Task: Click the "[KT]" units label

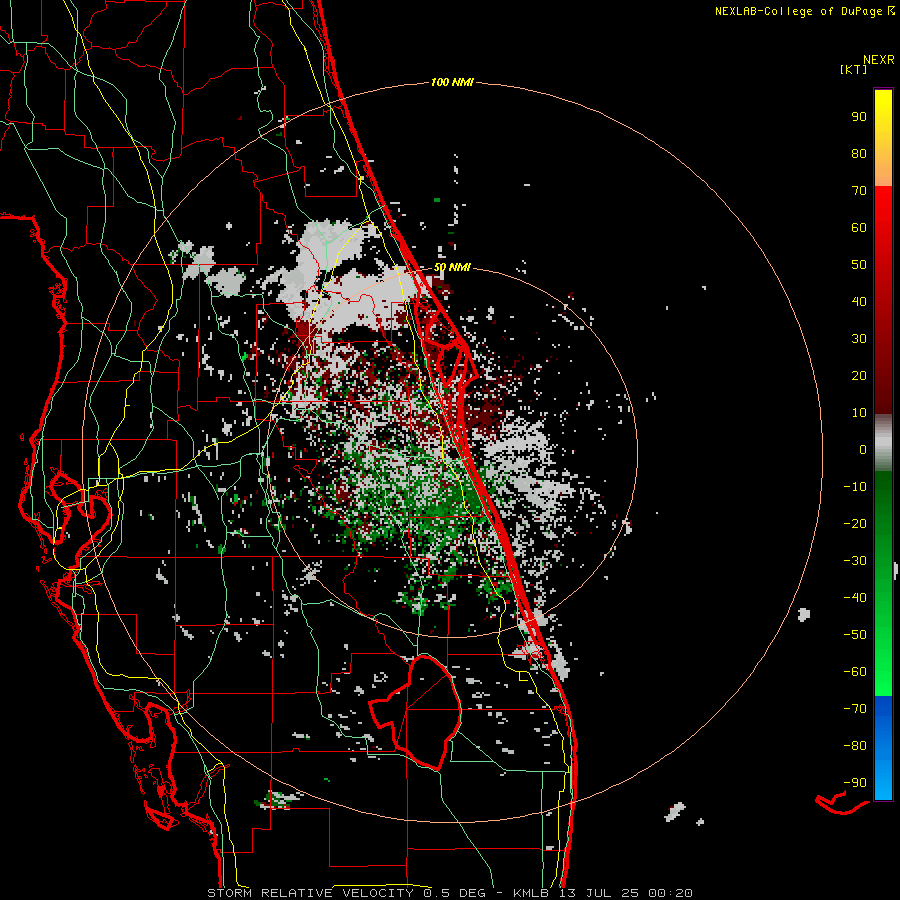Action: [853, 69]
